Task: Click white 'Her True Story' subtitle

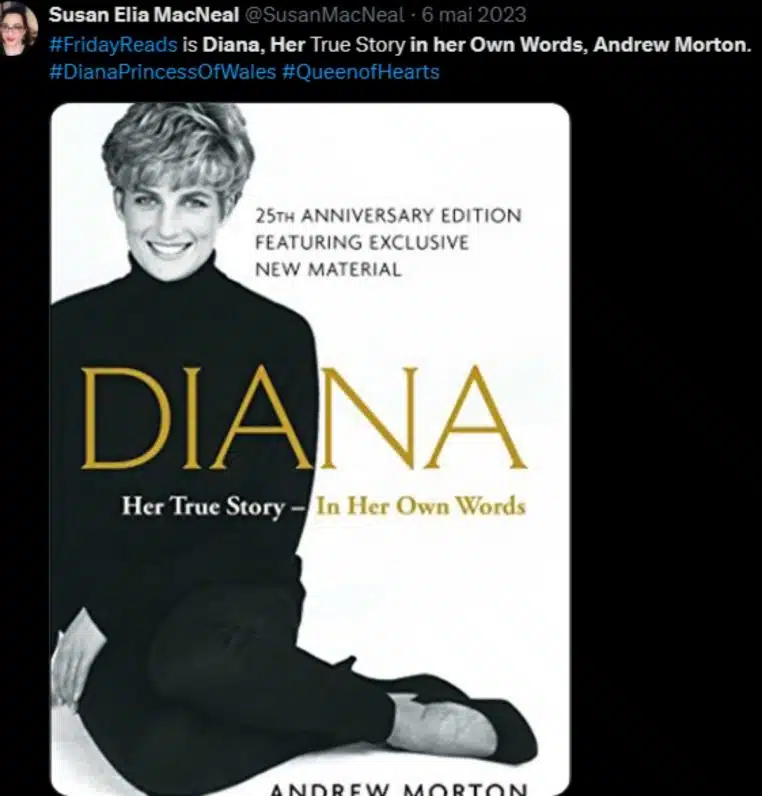Action: coord(203,507)
